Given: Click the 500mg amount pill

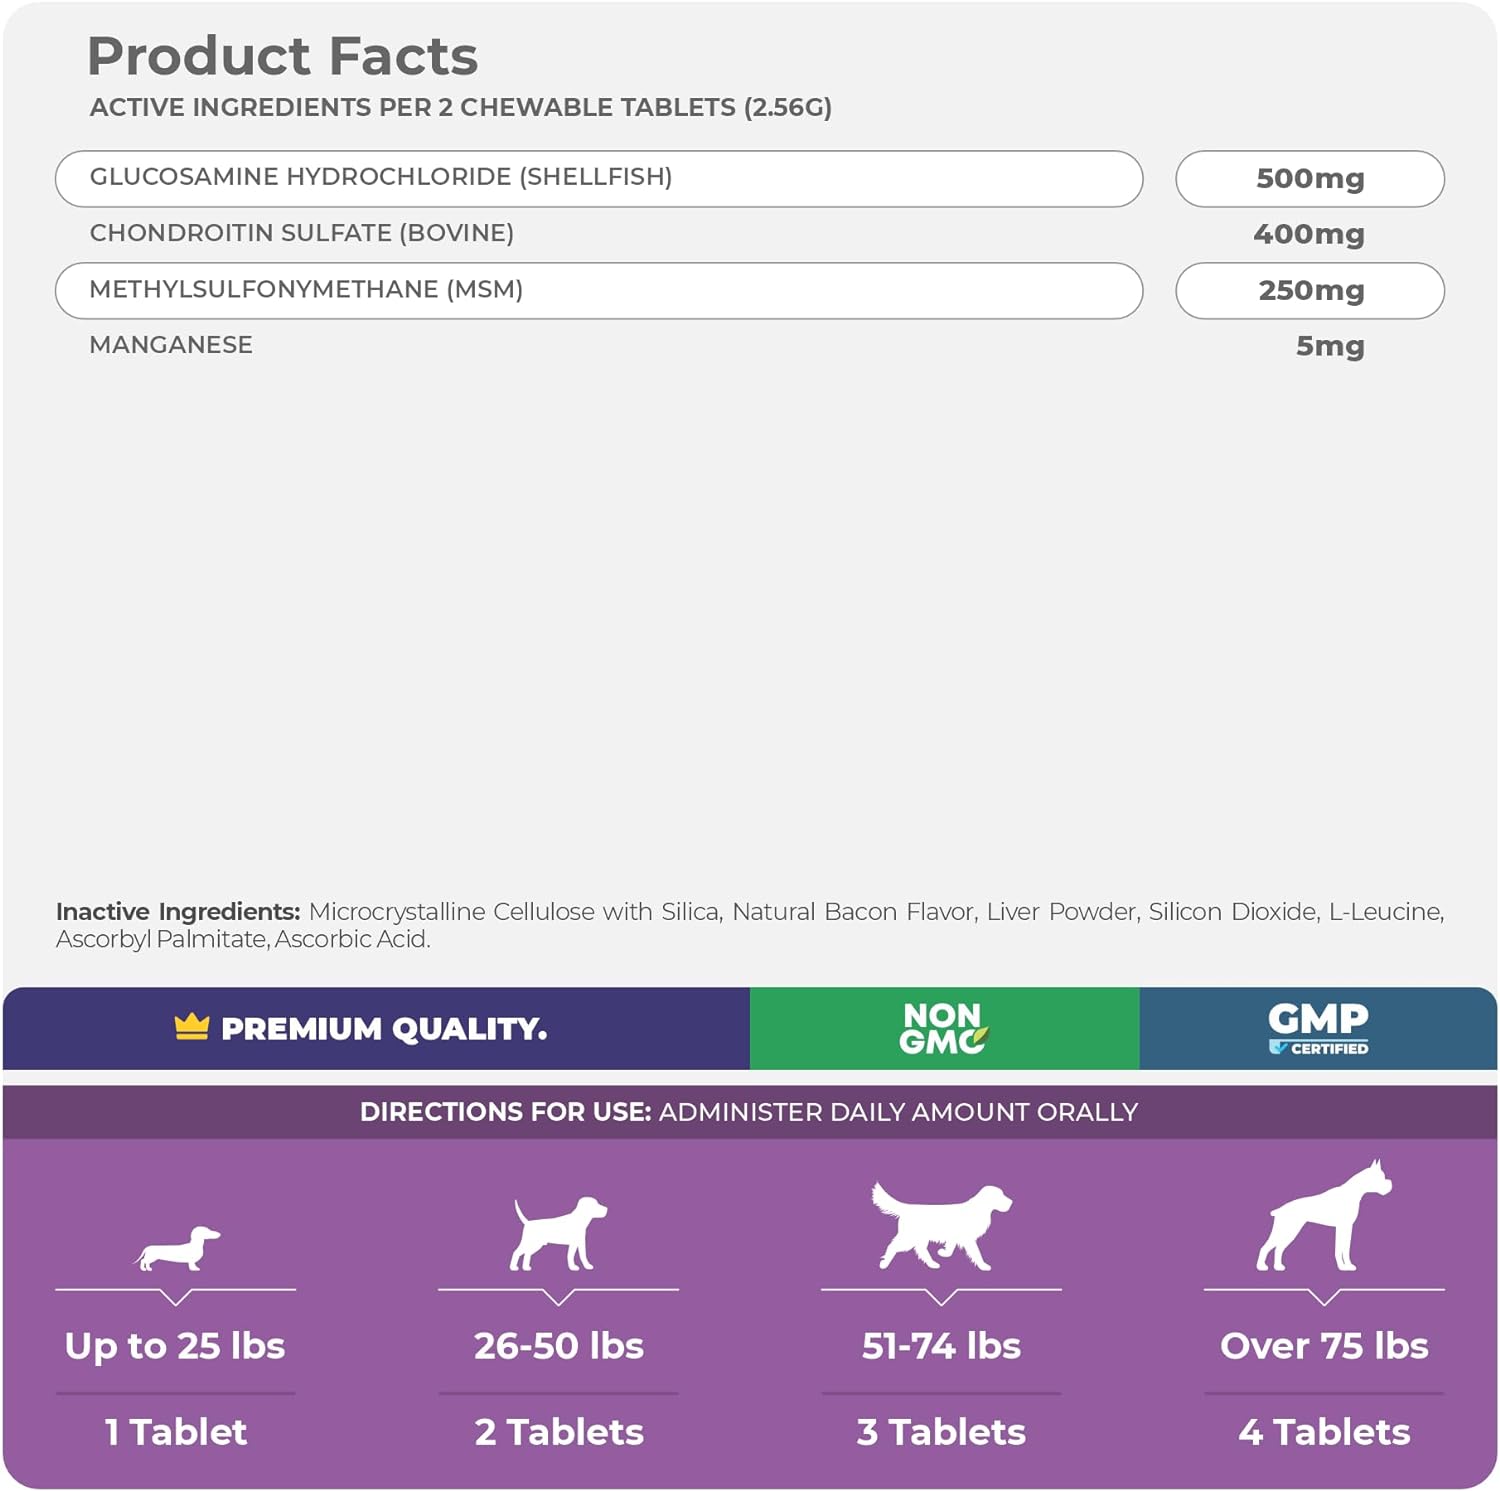Looking at the screenshot, I should tap(1309, 179).
